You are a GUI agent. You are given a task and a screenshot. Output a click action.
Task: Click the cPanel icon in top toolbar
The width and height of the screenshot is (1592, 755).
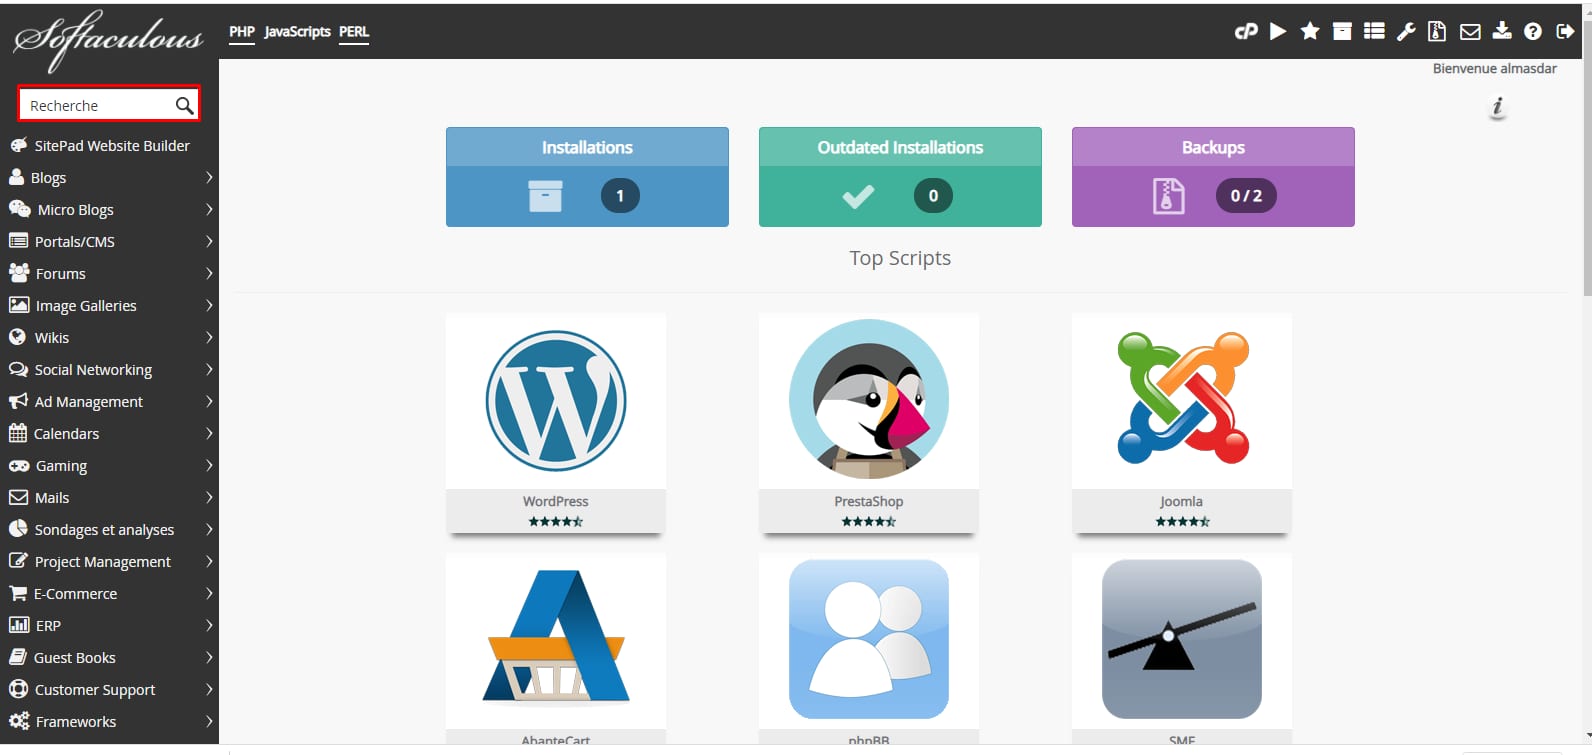(x=1246, y=32)
